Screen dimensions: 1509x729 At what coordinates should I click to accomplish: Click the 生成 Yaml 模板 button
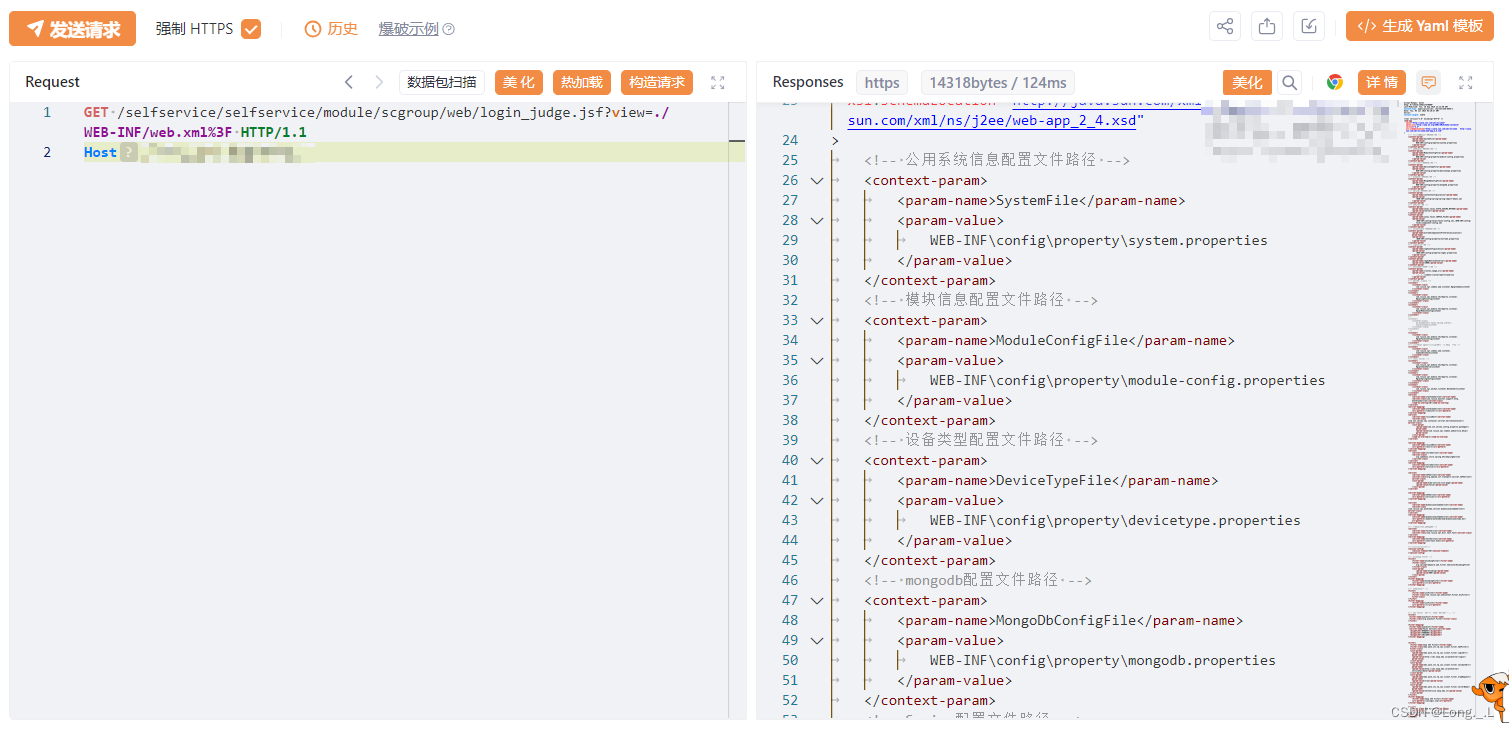click(1420, 27)
